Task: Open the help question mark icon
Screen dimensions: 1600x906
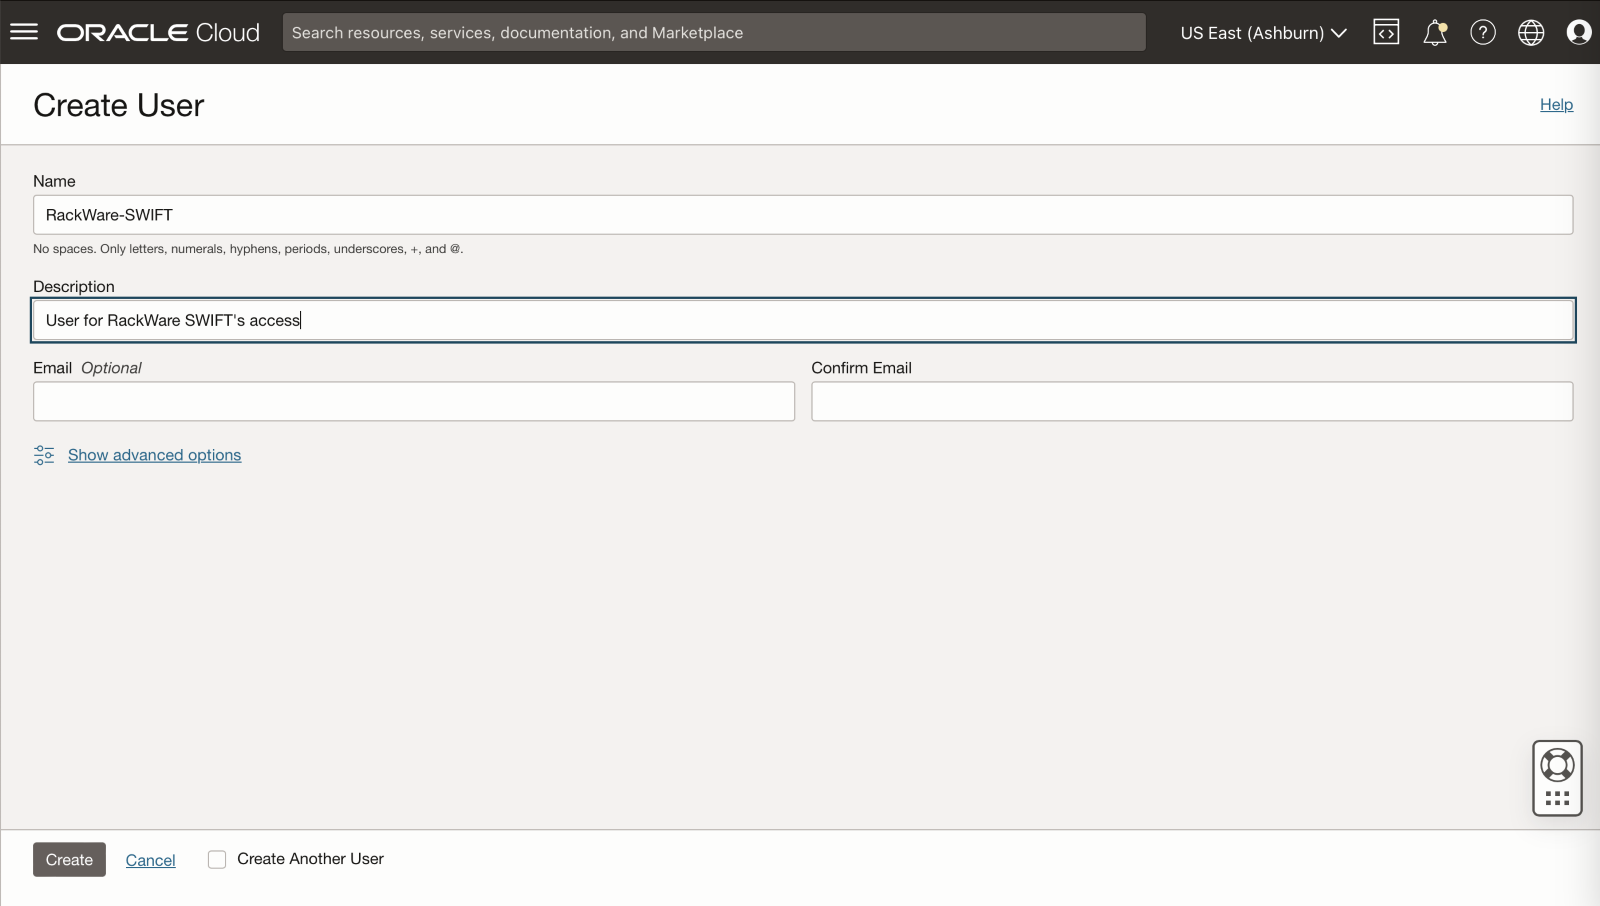Action: click(1483, 32)
